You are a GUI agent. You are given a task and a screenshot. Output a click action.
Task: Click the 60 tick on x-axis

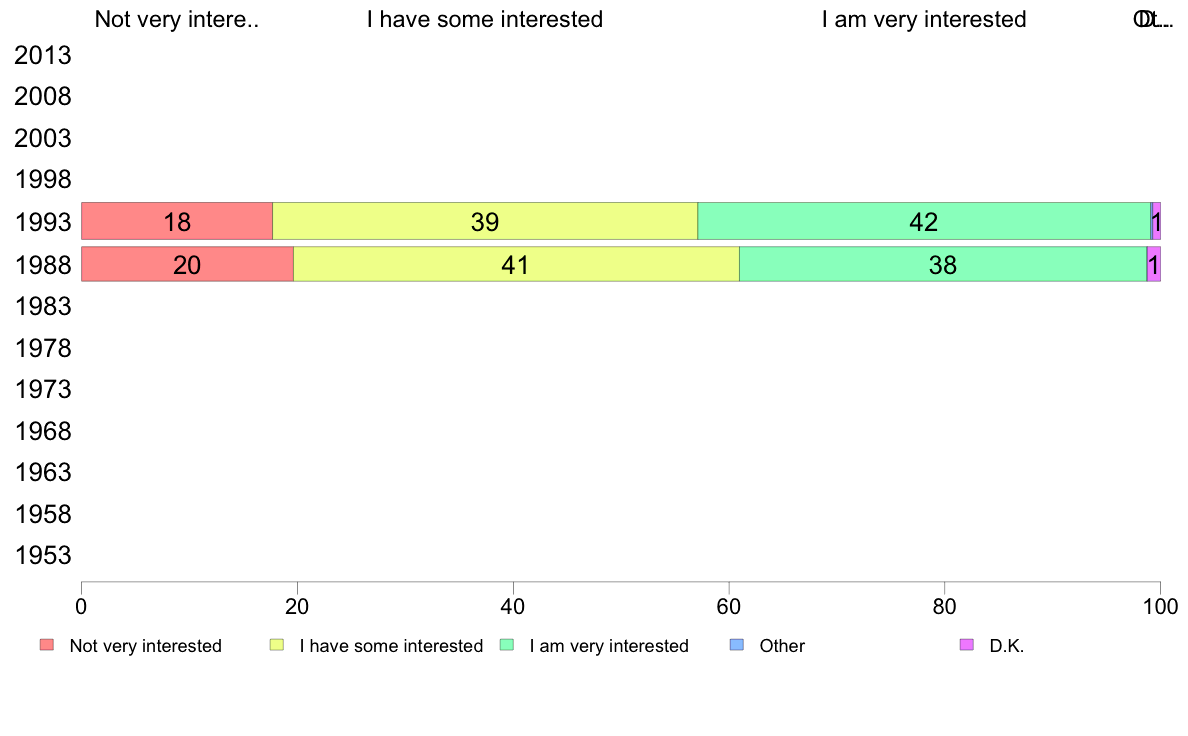(x=729, y=606)
